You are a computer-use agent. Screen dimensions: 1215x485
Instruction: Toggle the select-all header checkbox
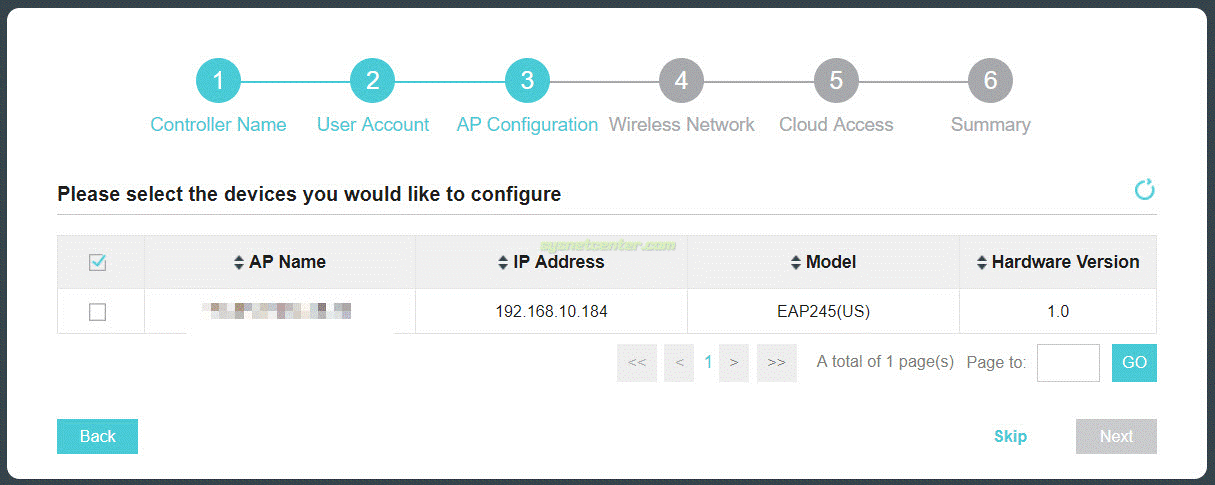pos(98,263)
